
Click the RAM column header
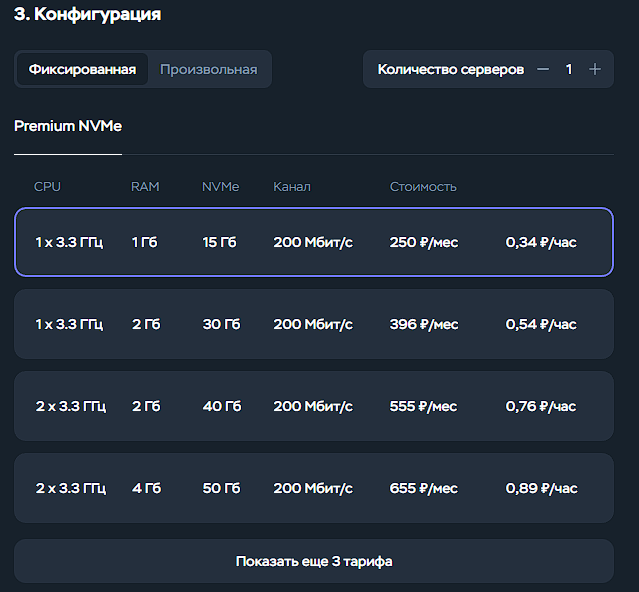145,187
